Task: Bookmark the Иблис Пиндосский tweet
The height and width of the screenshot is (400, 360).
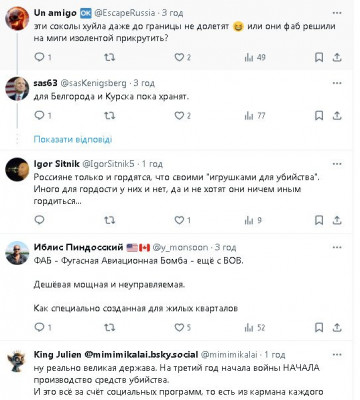Action: 319,328
